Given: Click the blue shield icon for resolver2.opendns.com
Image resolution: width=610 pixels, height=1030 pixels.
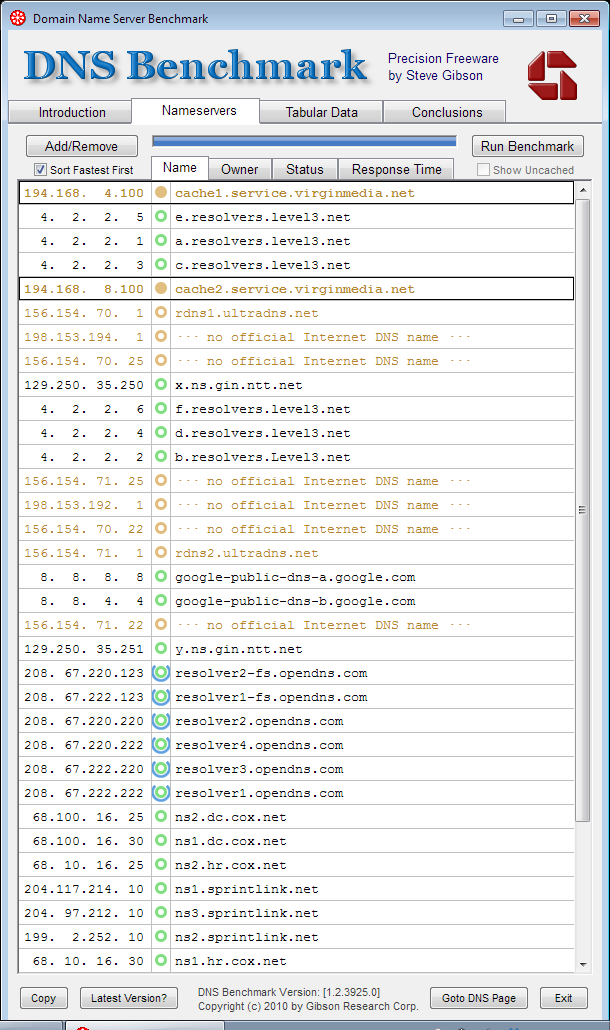Looking at the screenshot, I should pyautogui.click(x=161, y=721).
